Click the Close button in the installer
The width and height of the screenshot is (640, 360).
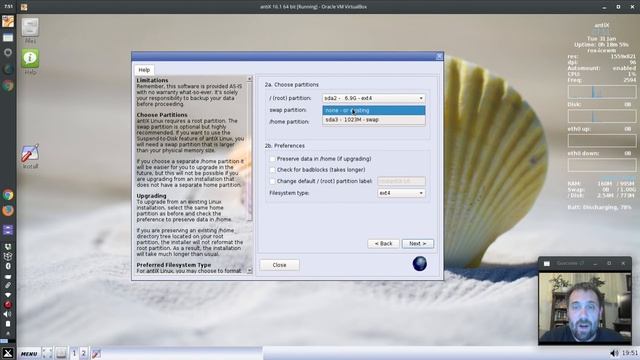(x=280, y=265)
